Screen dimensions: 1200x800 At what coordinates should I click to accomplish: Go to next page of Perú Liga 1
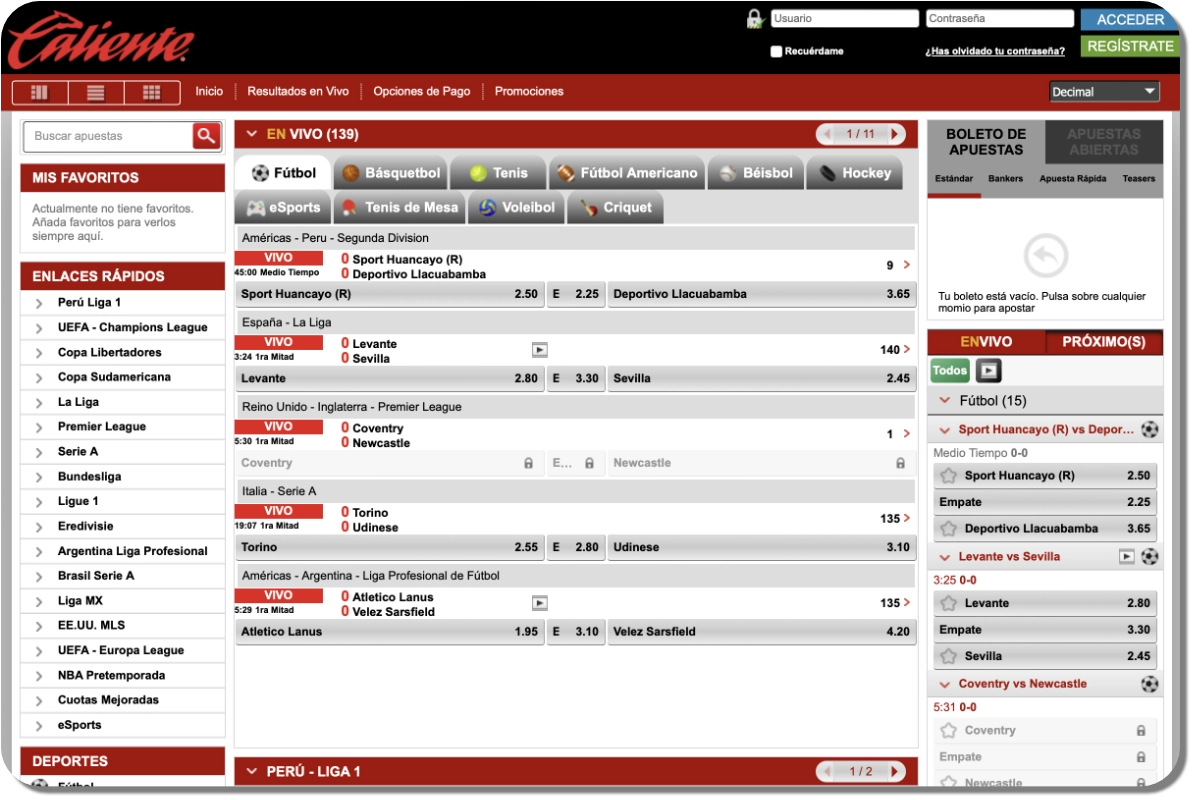[x=896, y=771]
